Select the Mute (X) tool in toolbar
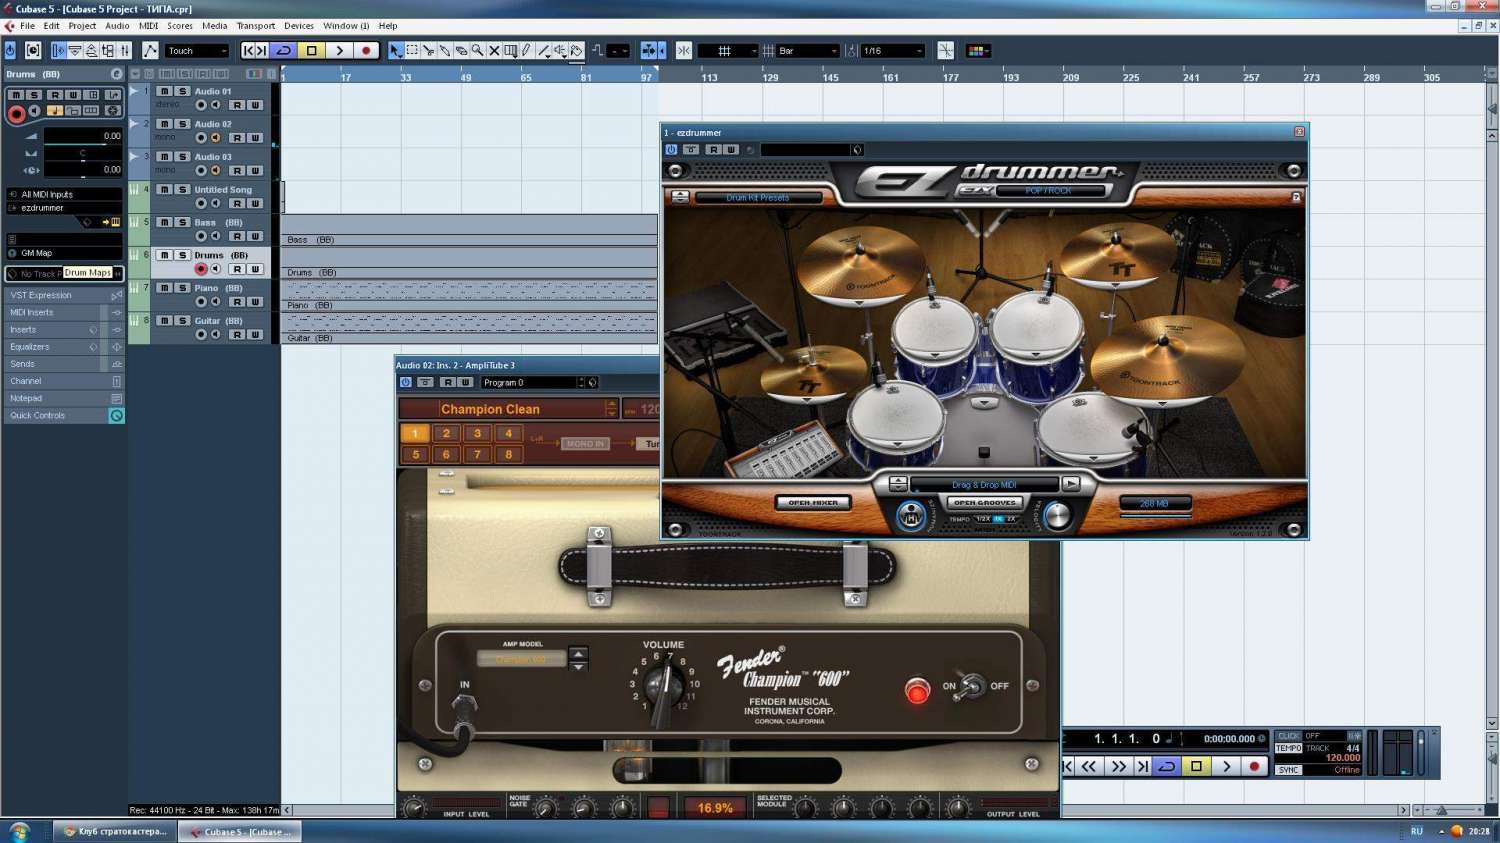This screenshot has width=1500, height=843. pos(494,50)
